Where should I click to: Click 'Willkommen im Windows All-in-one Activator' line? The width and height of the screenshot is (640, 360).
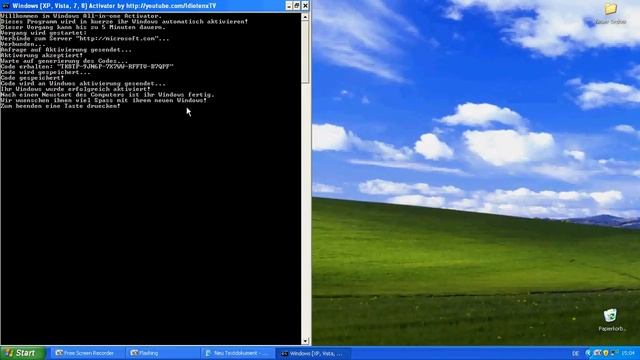click(x=81, y=16)
